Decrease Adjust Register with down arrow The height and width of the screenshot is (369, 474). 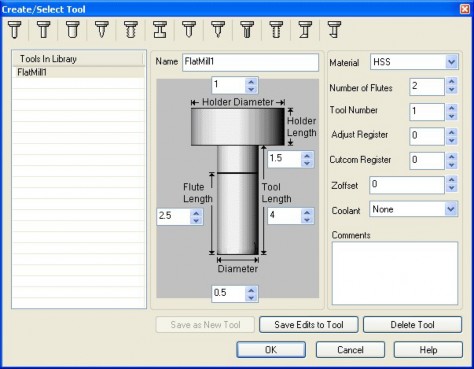451,140
